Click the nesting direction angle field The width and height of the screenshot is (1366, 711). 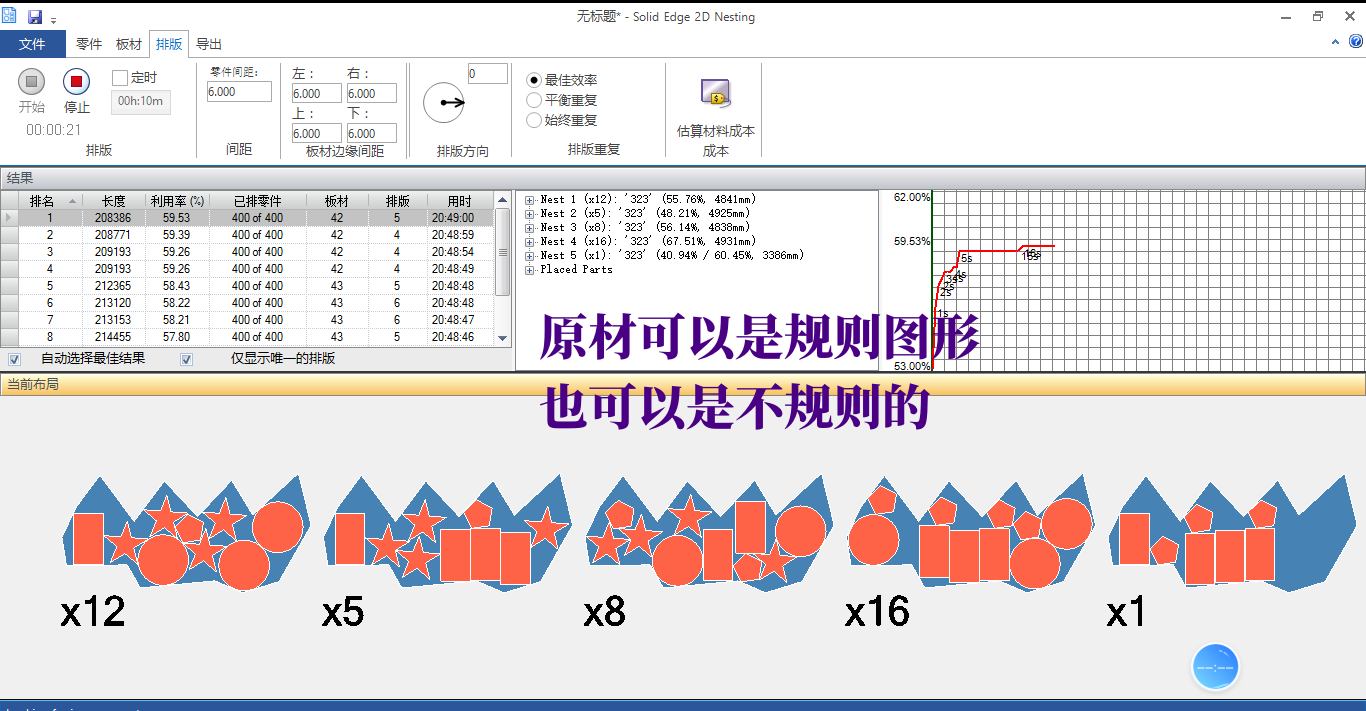pyautogui.click(x=487, y=74)
